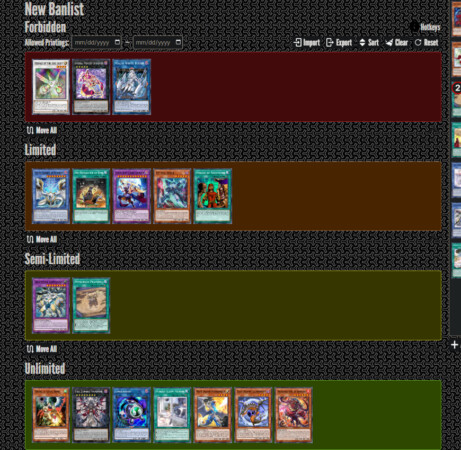Sort the banlist cards
The image size is (461, 450).
pos(369,43)
